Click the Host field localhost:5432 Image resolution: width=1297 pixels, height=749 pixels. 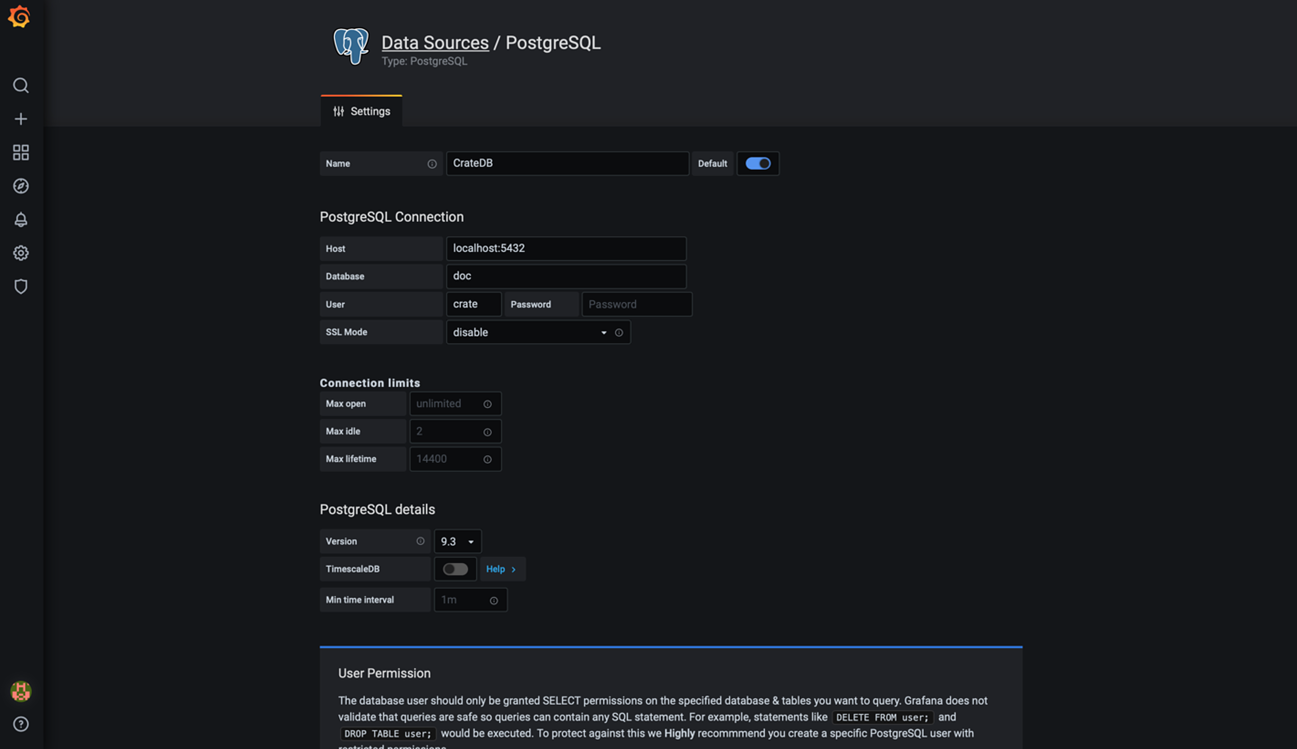coord(566,248)
